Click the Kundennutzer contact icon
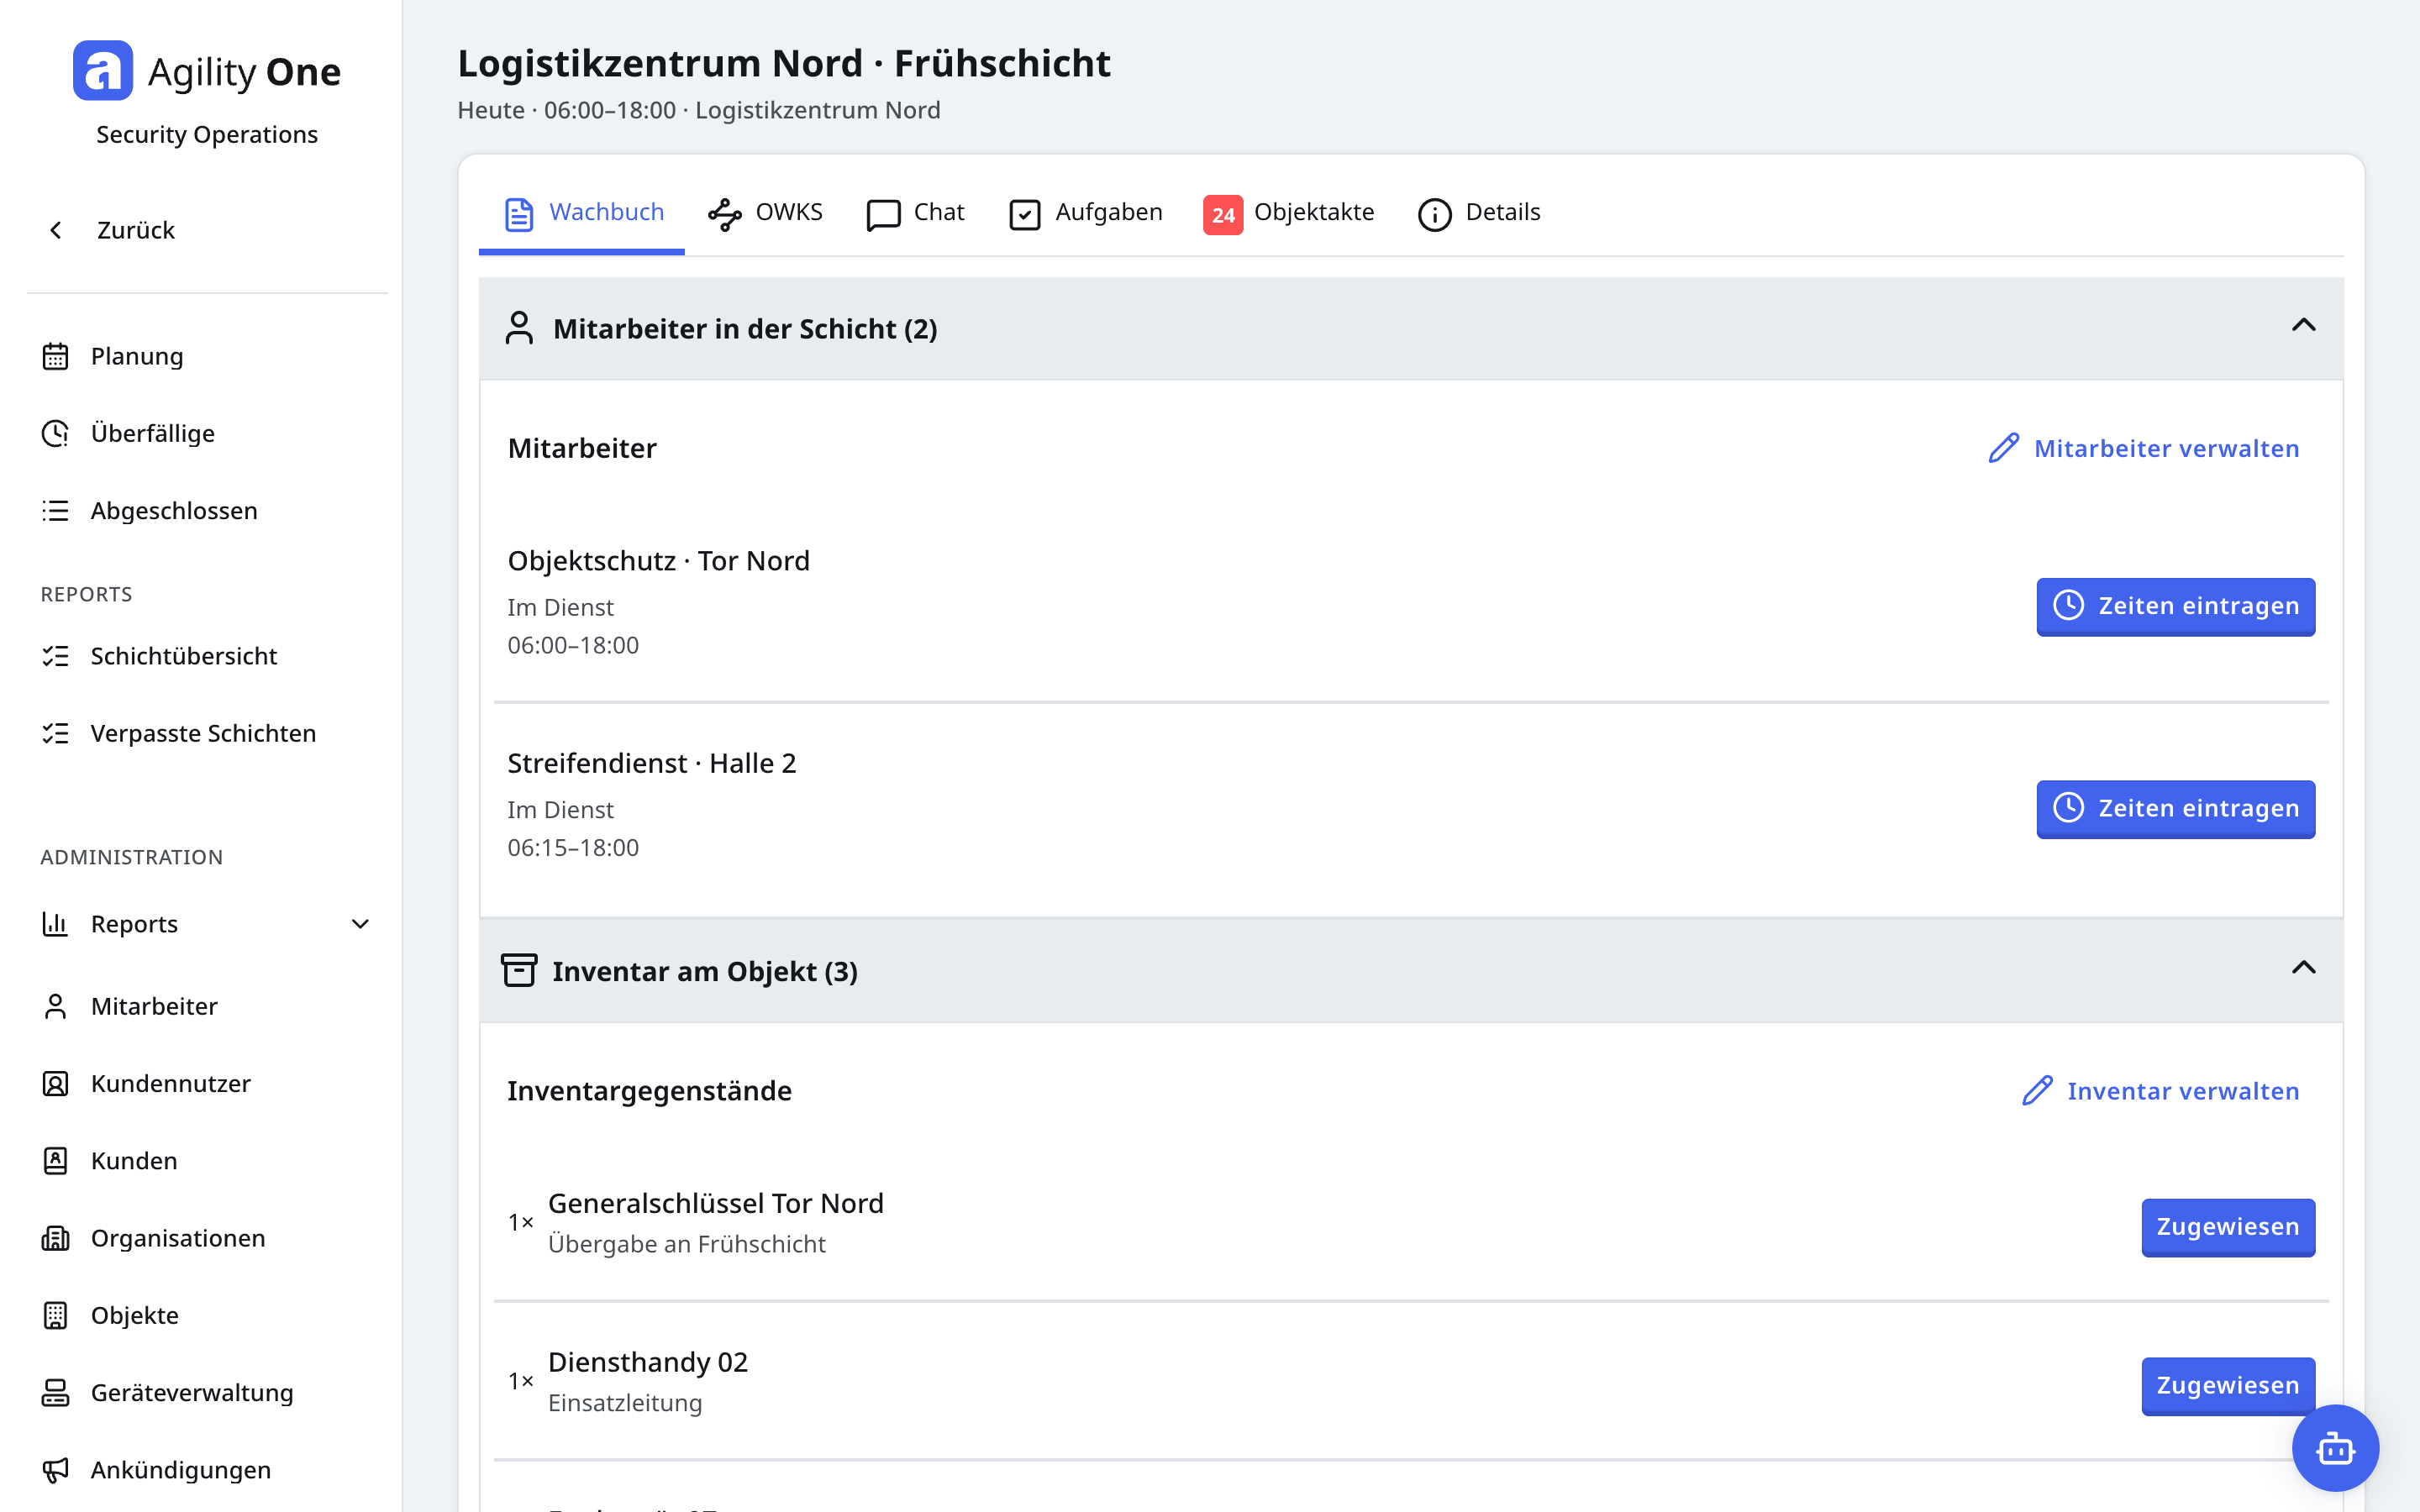 click(56, 1083)
